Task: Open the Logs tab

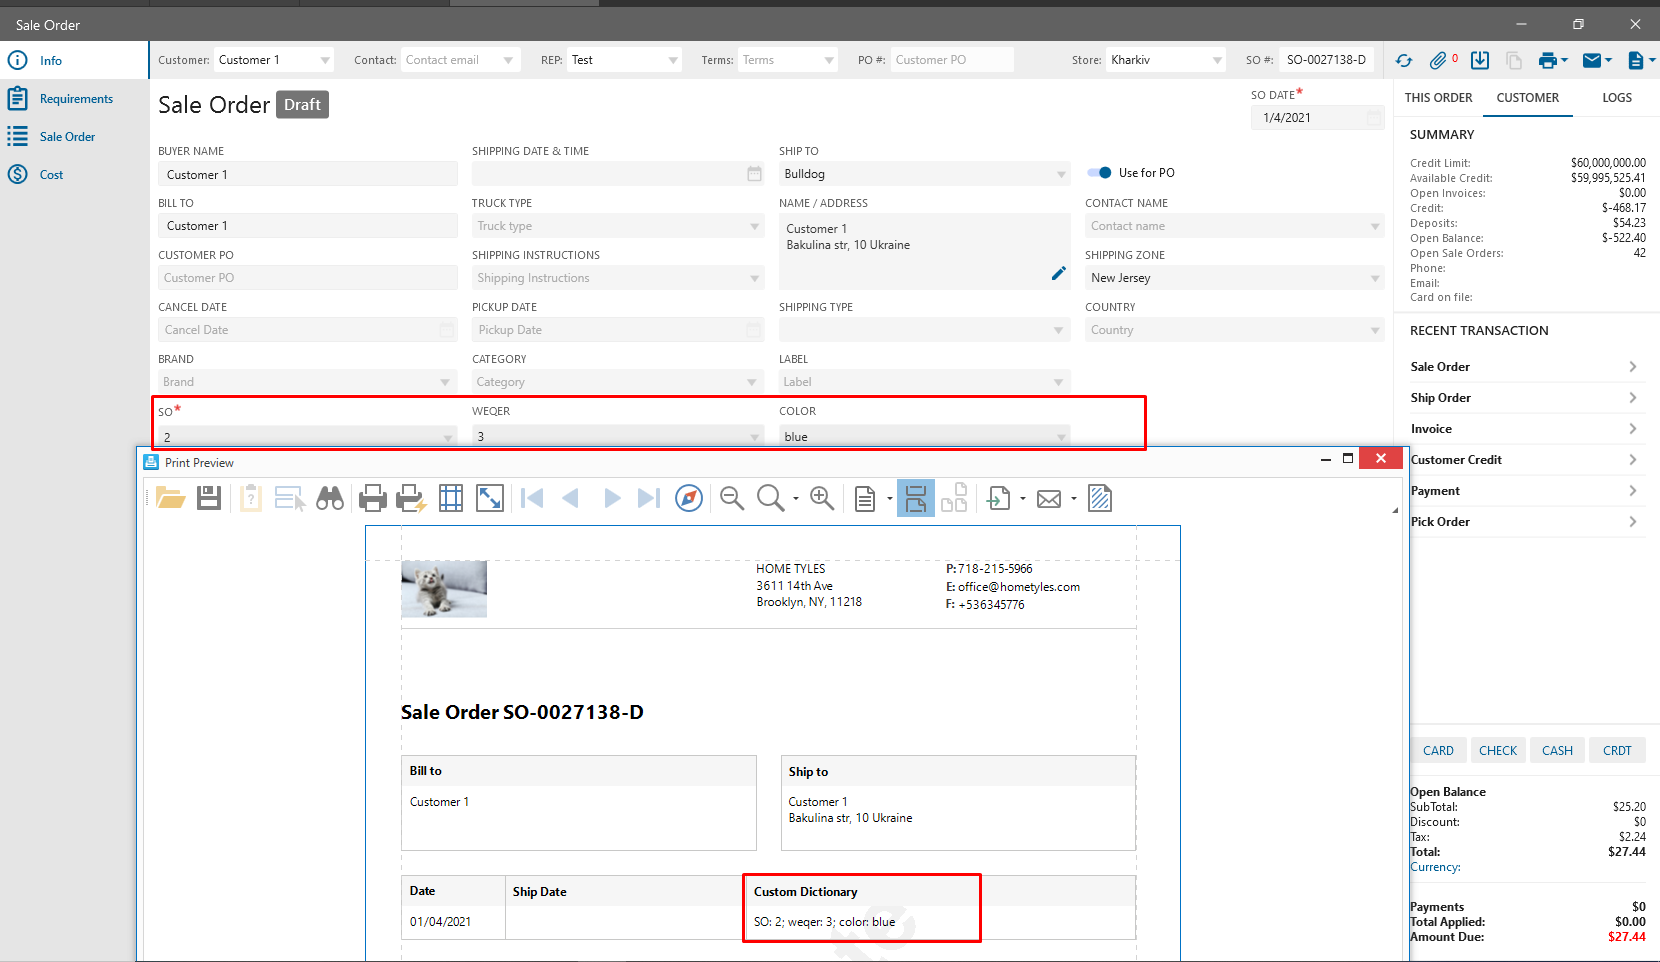Action: pyautogui.click(x=1616, y=98)
